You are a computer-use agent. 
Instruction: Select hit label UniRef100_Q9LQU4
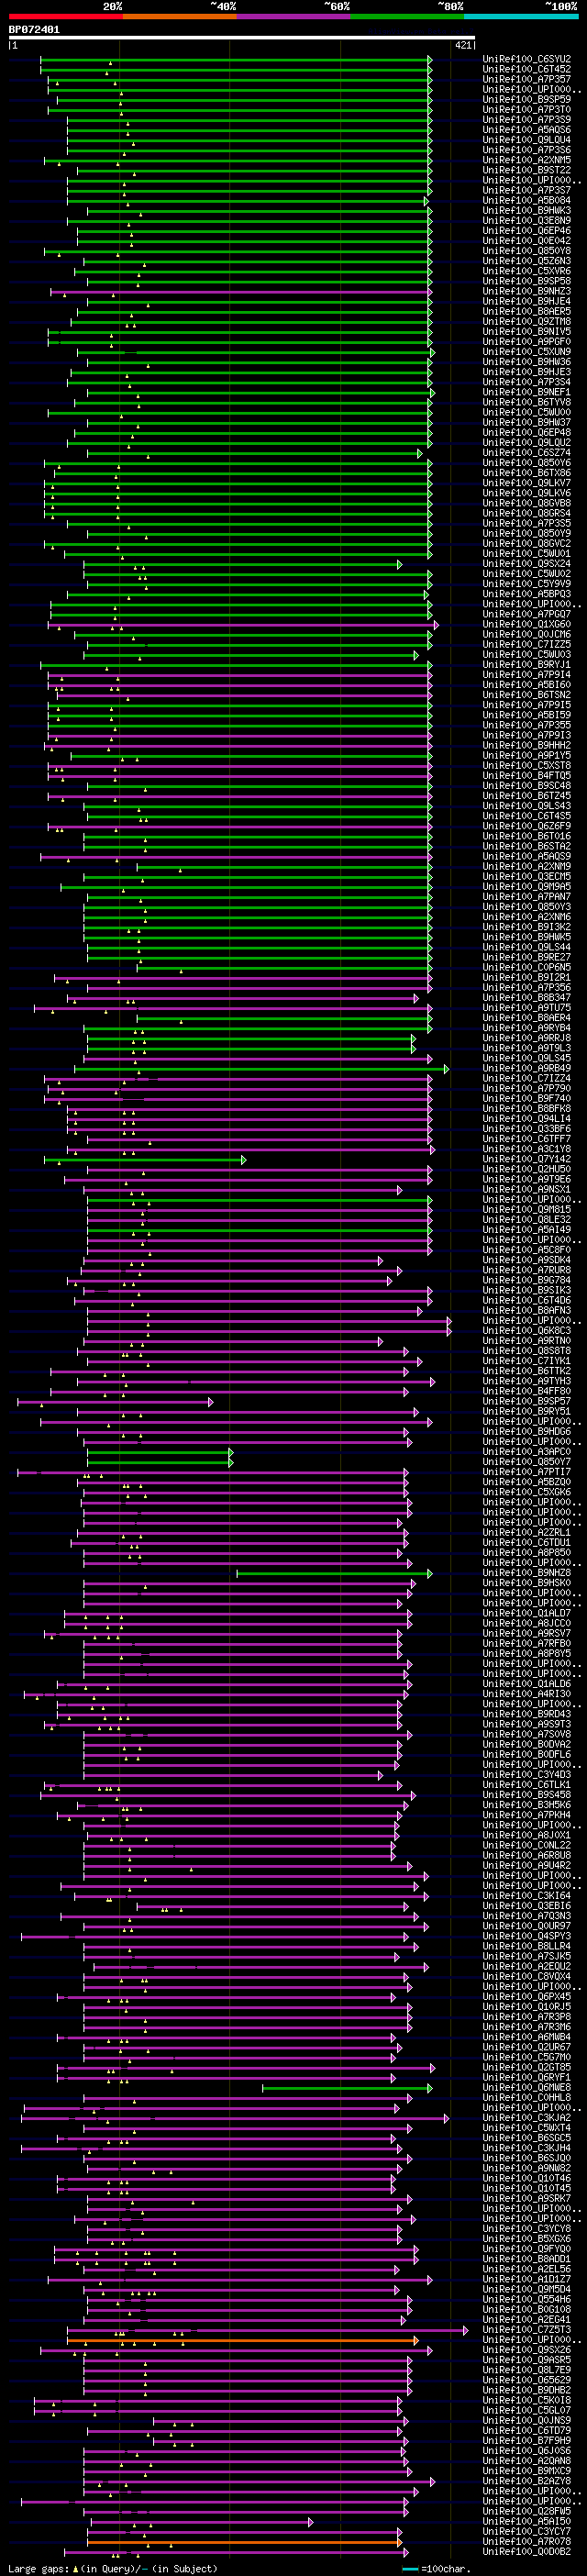(527, 140)
